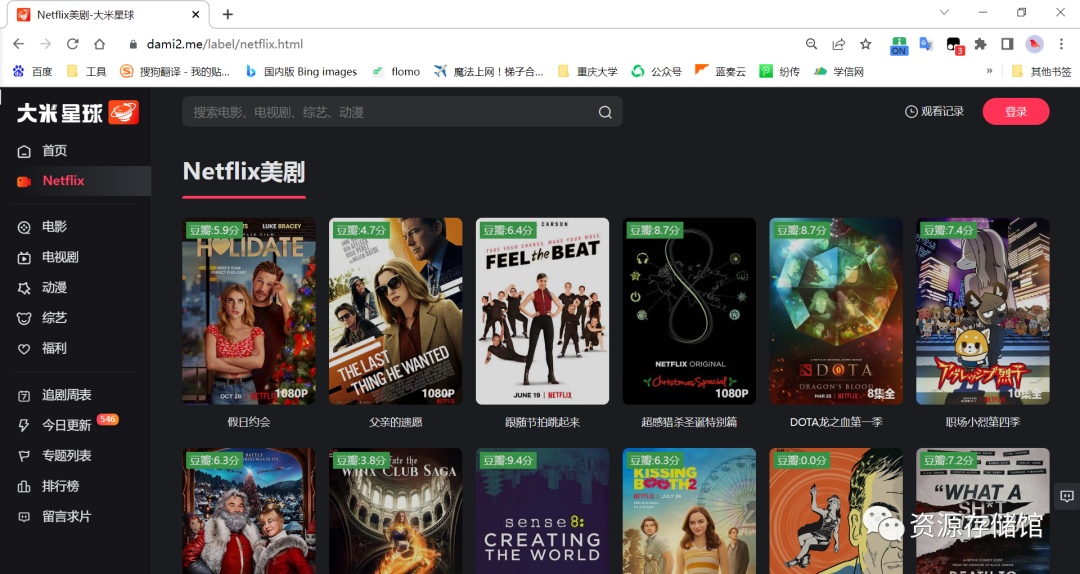Click the 登录 button
This screenshot has width=1080, height=574.
click(x=1016, y=112)
